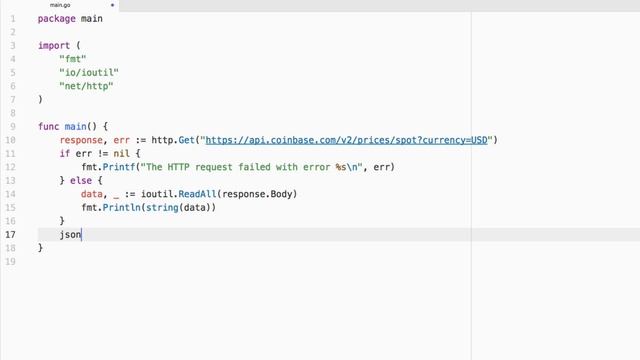640x360 pixels.
Task: Select the main.go tab
Action: 60,5
